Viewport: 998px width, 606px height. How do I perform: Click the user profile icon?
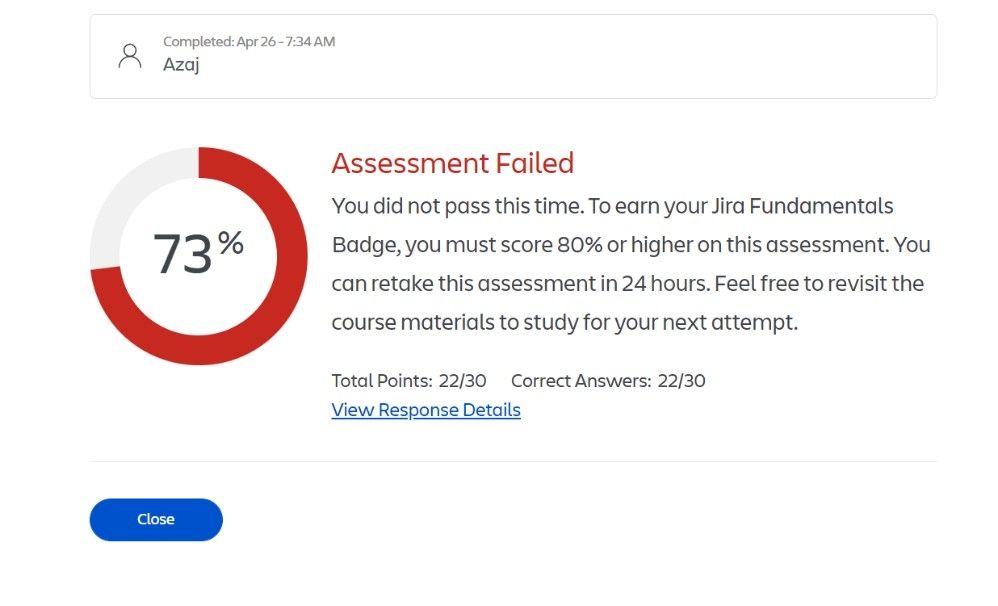[x=130, y=56]
